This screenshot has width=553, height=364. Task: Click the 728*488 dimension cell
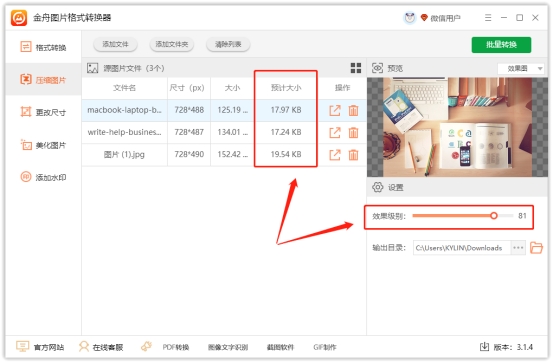click(x=189, y=110)
